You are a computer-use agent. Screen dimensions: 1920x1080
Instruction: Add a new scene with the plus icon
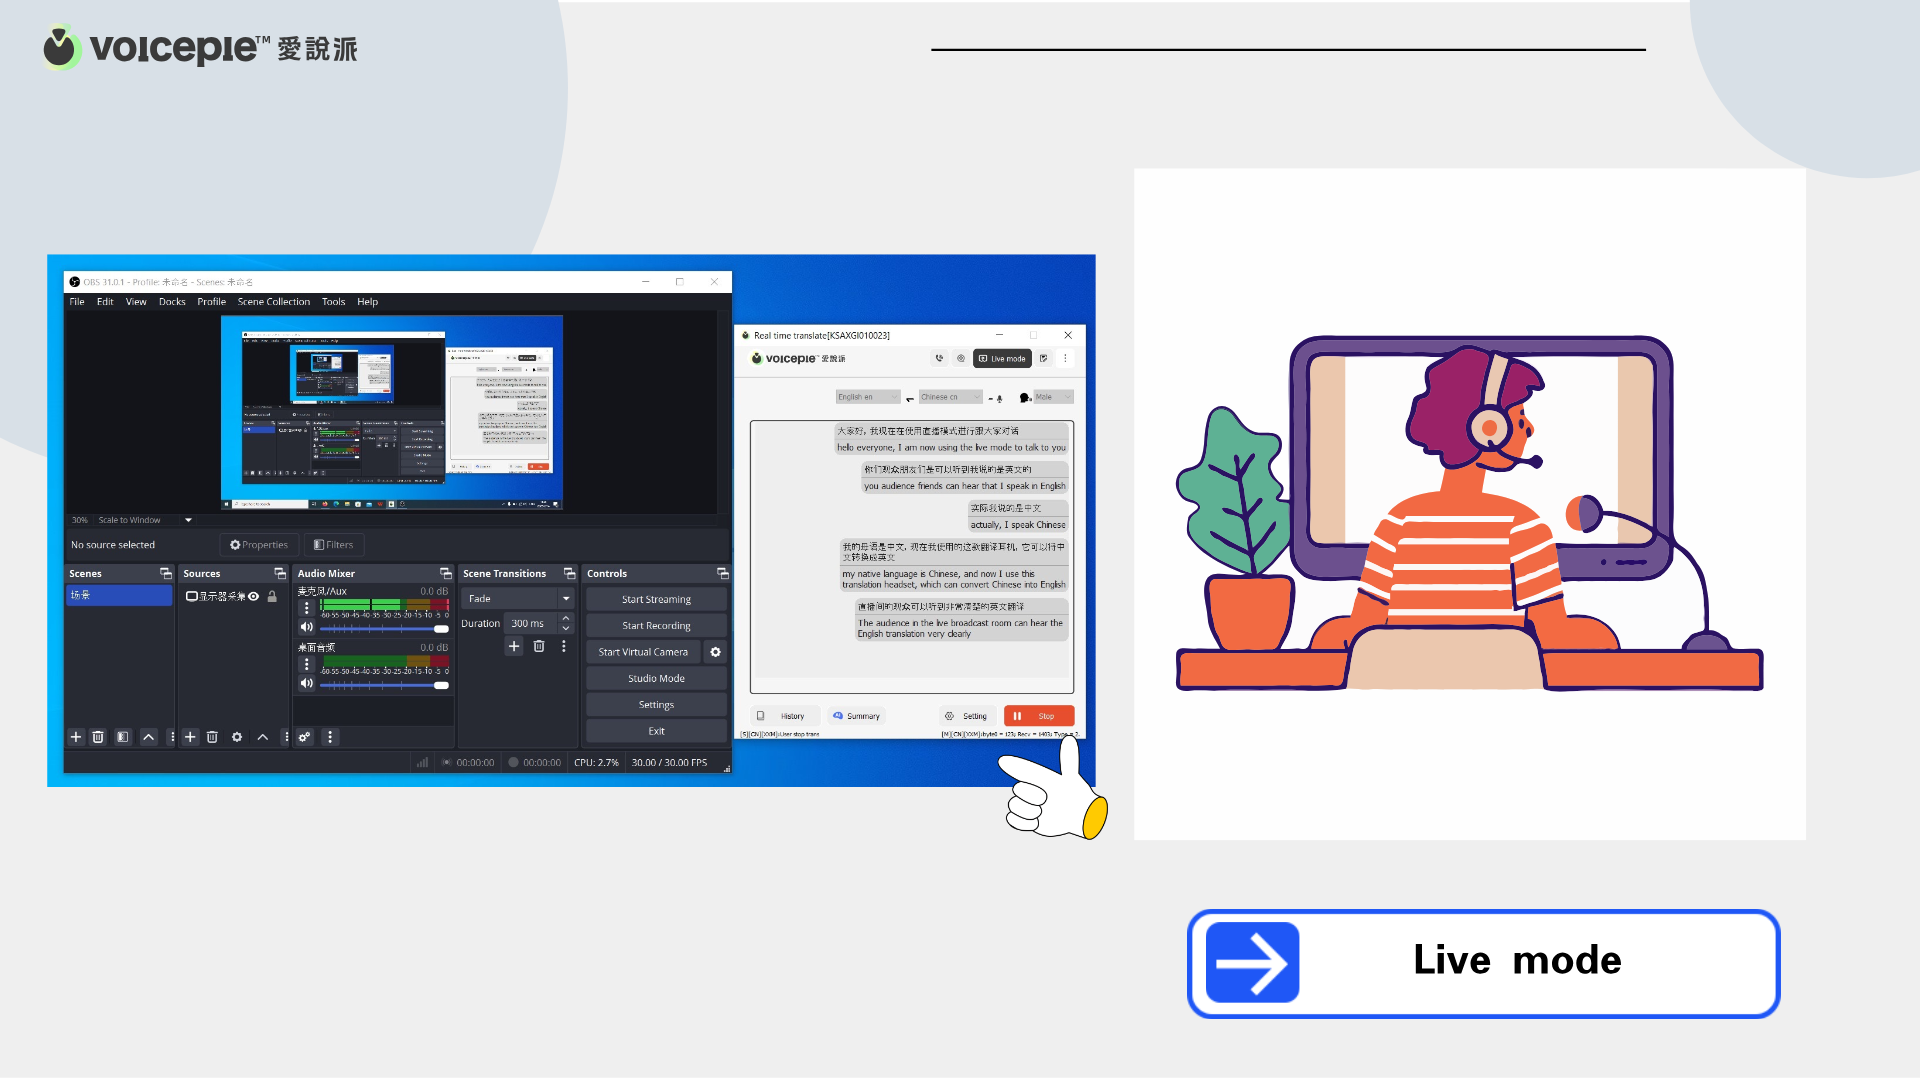(76, 737)
